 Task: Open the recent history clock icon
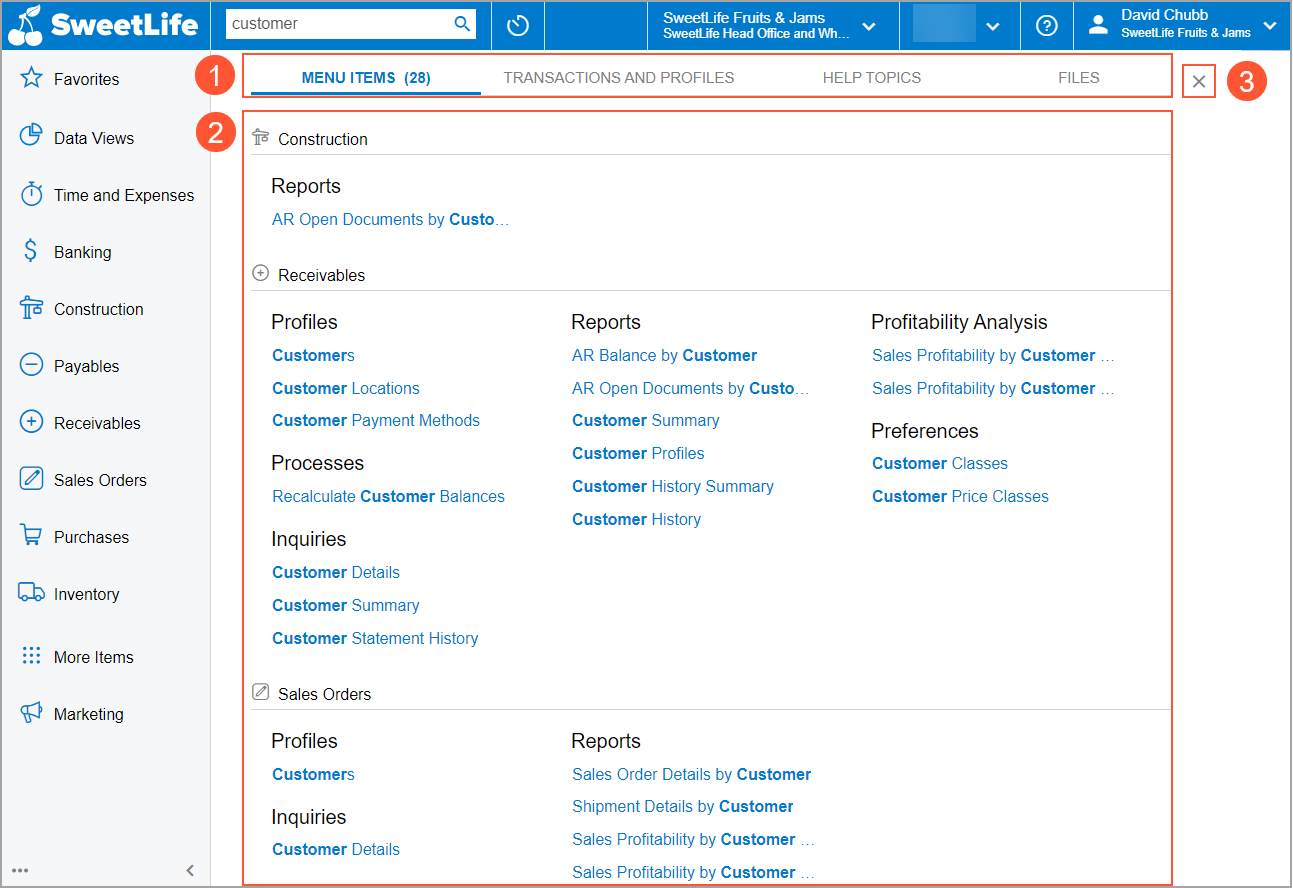coord(518,25)
